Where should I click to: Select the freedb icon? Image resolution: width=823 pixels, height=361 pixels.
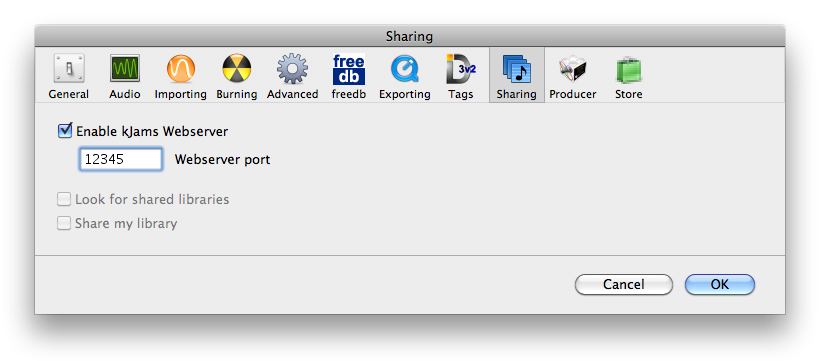tap(349, 69)
